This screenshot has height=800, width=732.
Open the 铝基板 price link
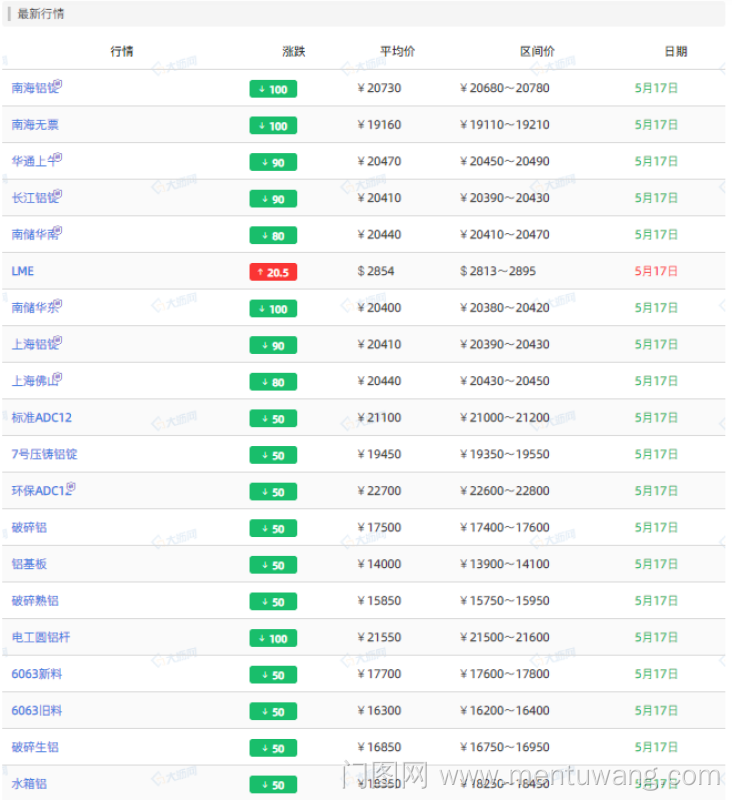pos(29,564)
